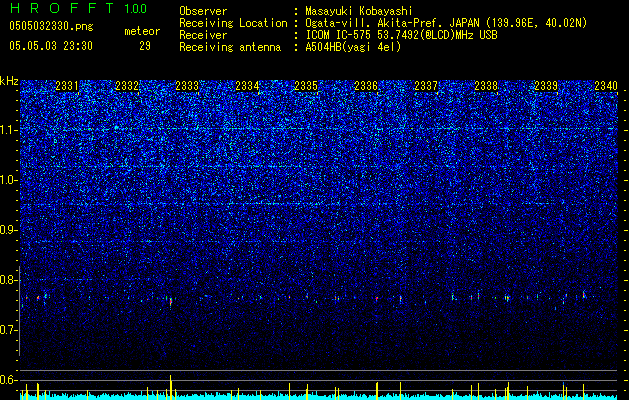Click the Receiving Location label
Image resolution: width=629 pixels, height=400 pixels.
[233, 23]
